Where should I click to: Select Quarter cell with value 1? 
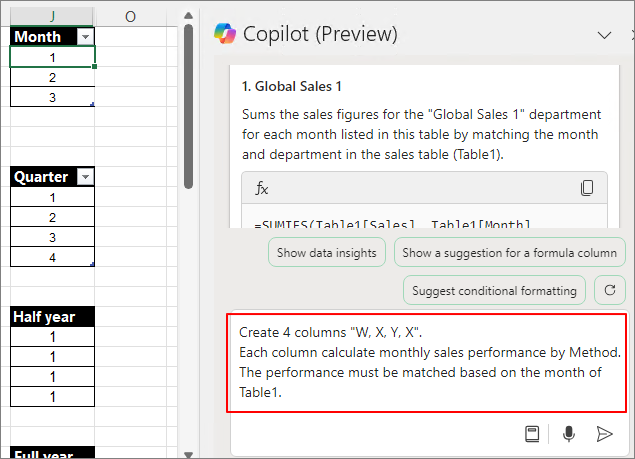pos(52,197)
